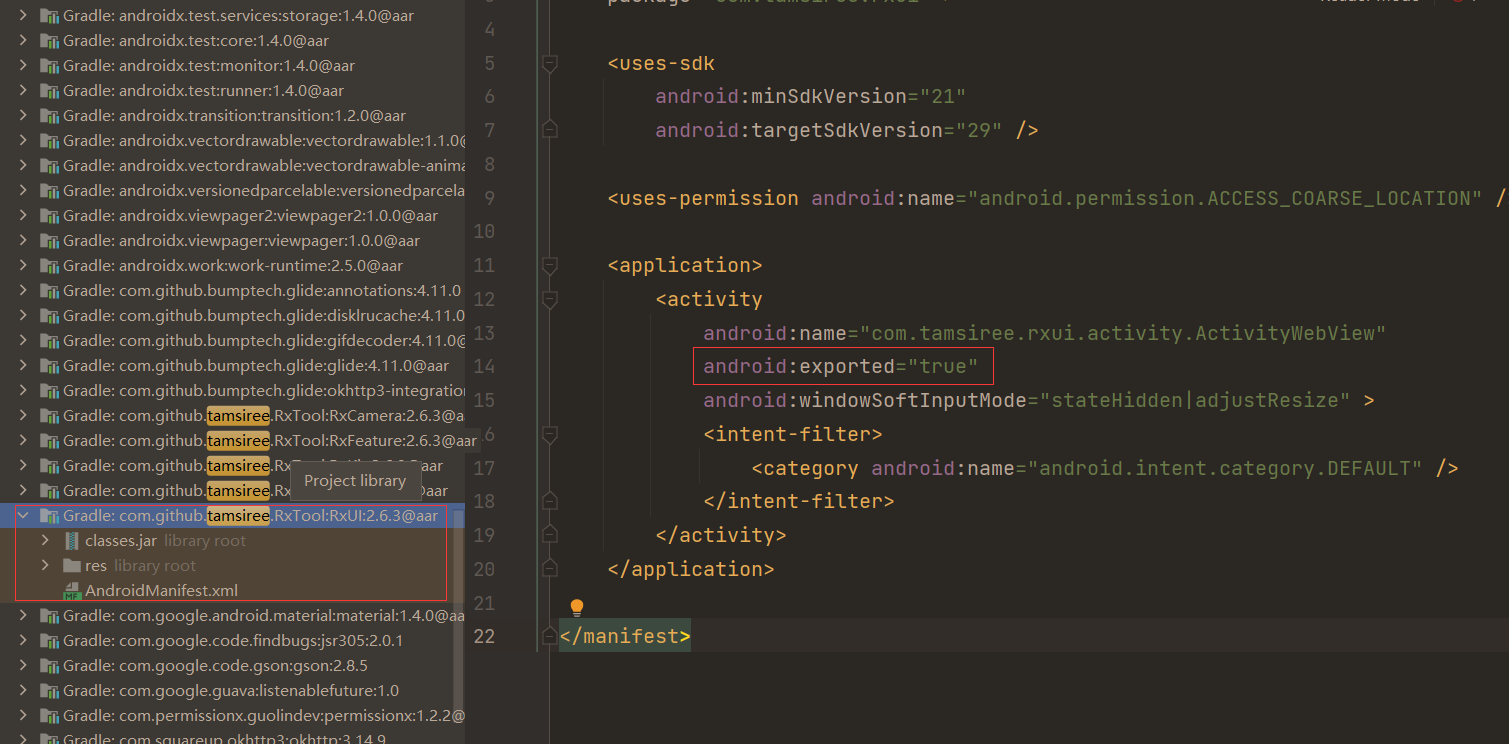This screenshot has height=744, width=1509.
Task: Click the res folder icon
Action: tap(71, 566)
